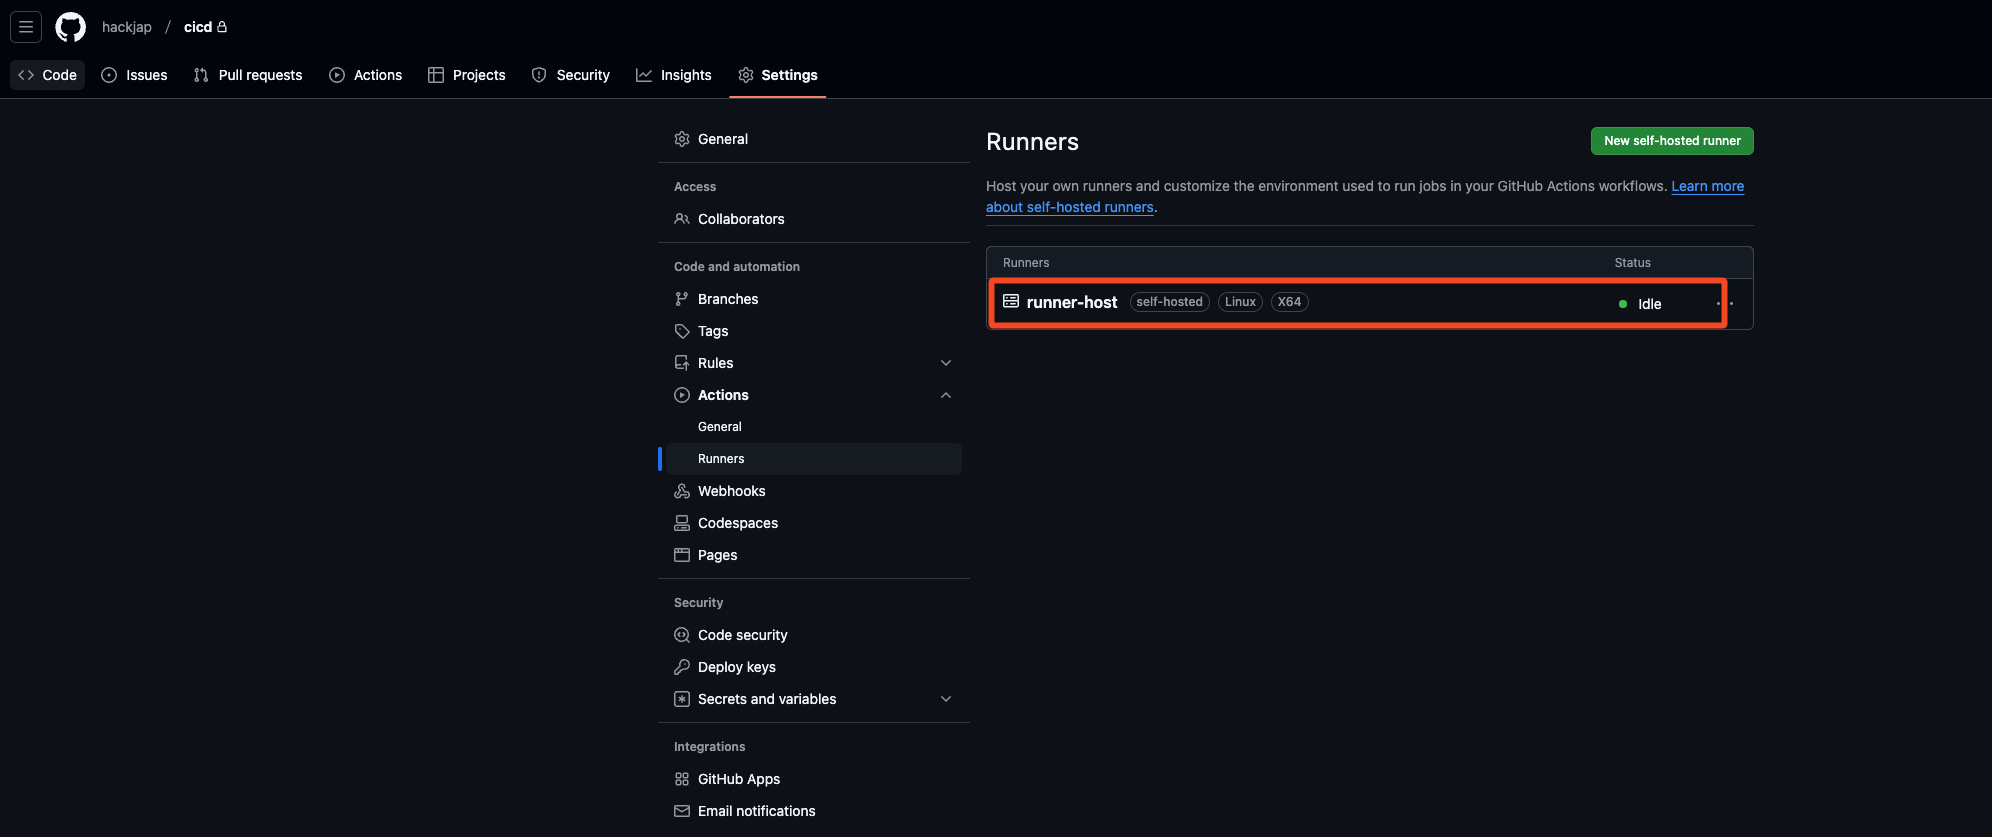This screenshot has height=837, width=1992.
Task: Open Webhooks settings
Action: pyautogui.click(x=732, y=491)
